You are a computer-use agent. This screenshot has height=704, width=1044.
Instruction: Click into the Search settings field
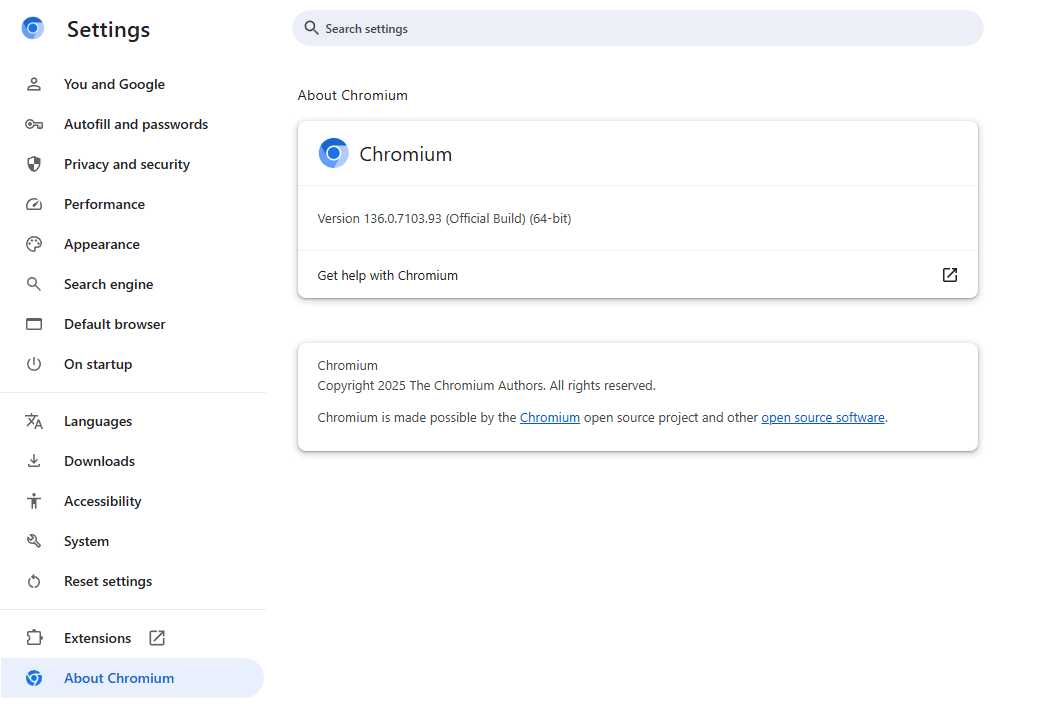point(640,29)
